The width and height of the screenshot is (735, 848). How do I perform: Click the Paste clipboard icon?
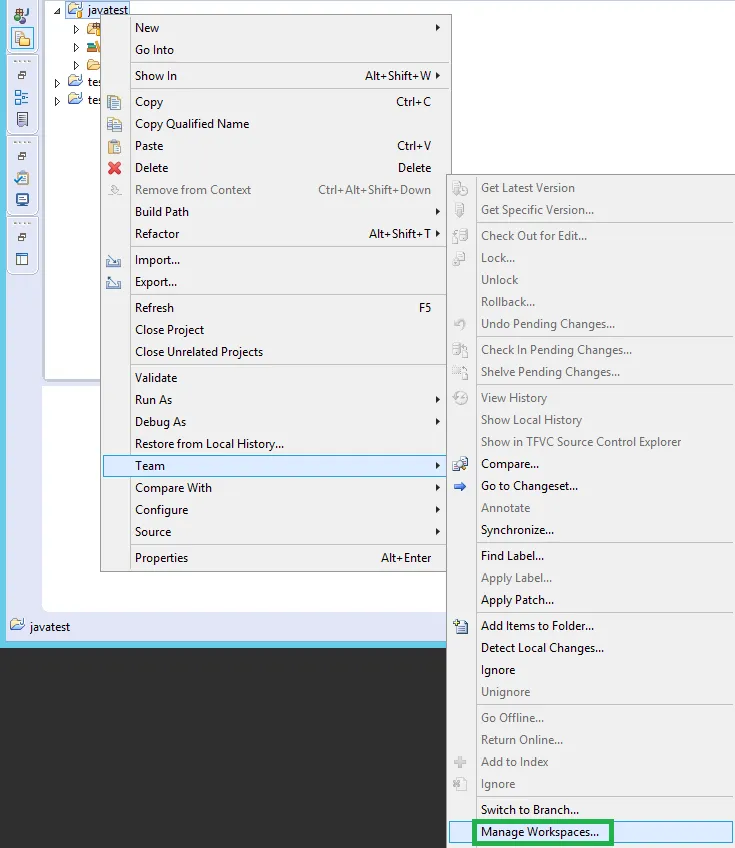[114, 147]
